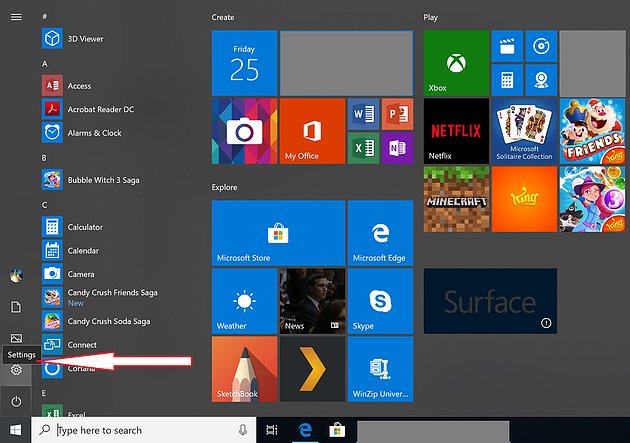Open the Candy Crush Friends tile
Screen dimensions: 630x443
click(x=592, y=131)
